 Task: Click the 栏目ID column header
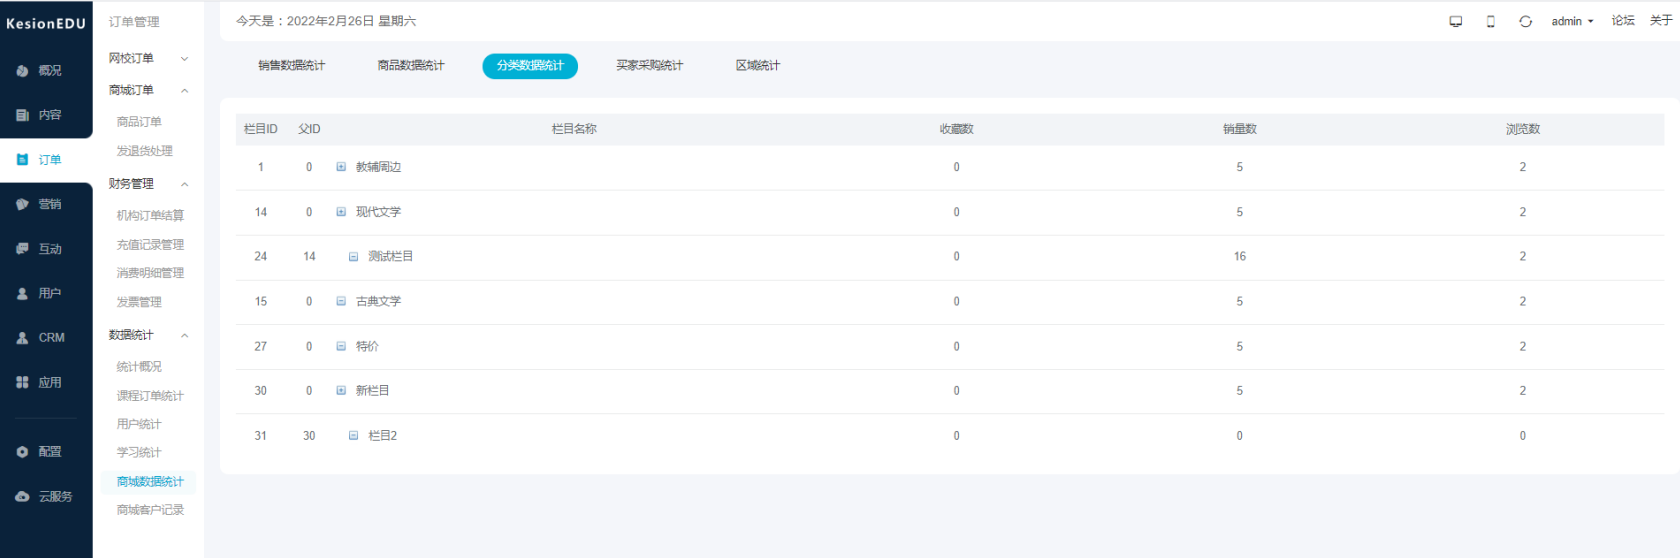coord(261,129)
